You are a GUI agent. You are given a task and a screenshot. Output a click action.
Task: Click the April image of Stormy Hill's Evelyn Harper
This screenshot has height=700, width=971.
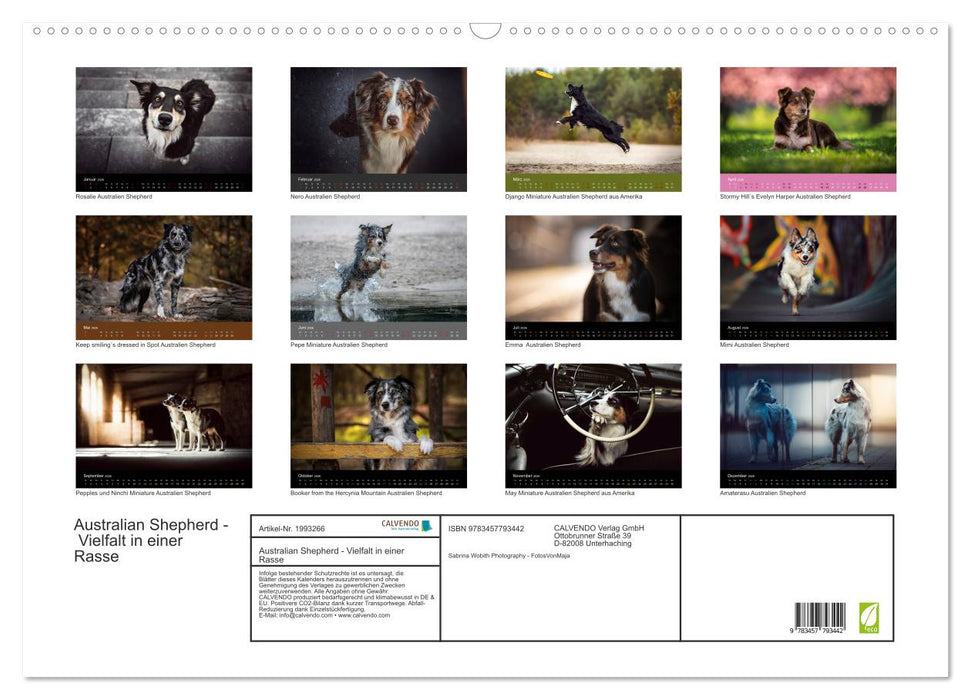tap(808, 128)
